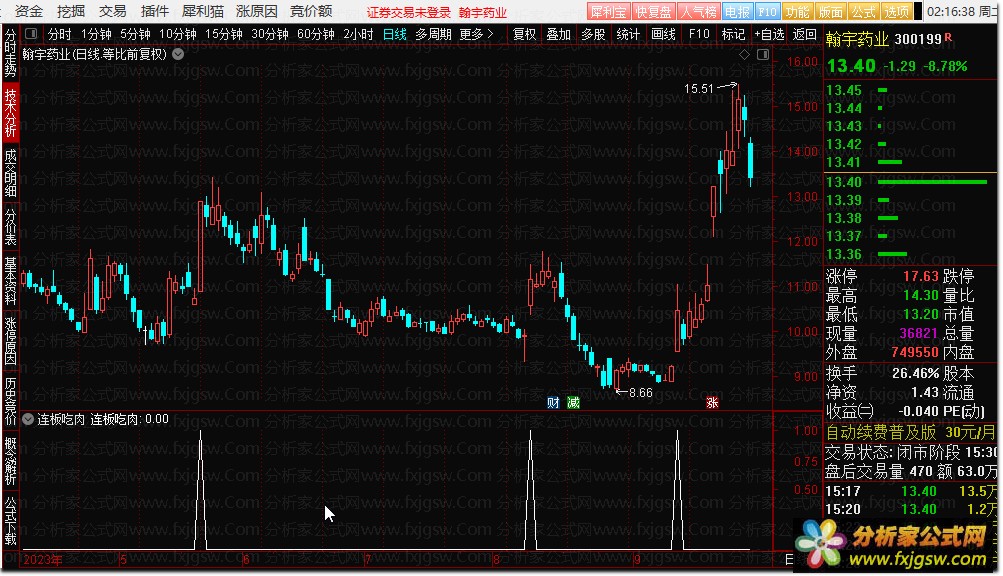
Task: Select 5分钟 period
Action: (135, 34)
